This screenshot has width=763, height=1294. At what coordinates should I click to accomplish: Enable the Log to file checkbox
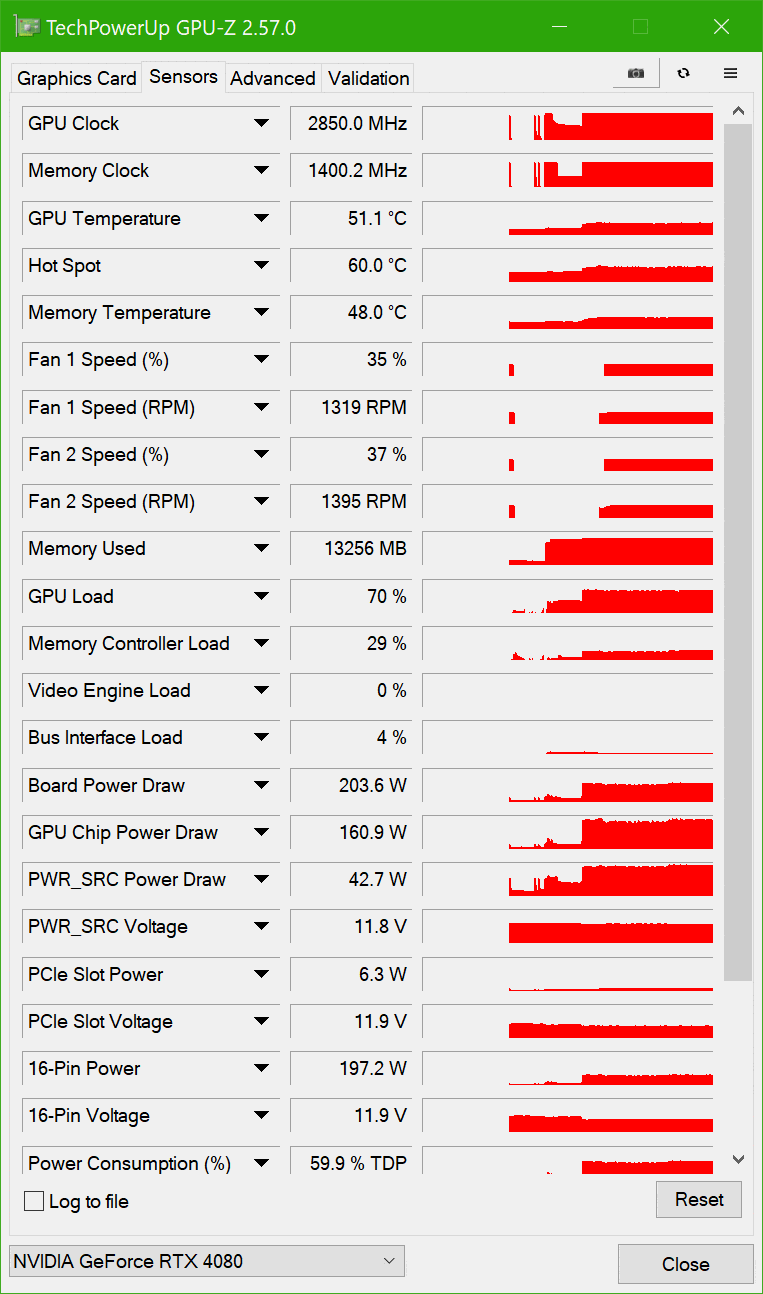click(x=34, y=1201)
